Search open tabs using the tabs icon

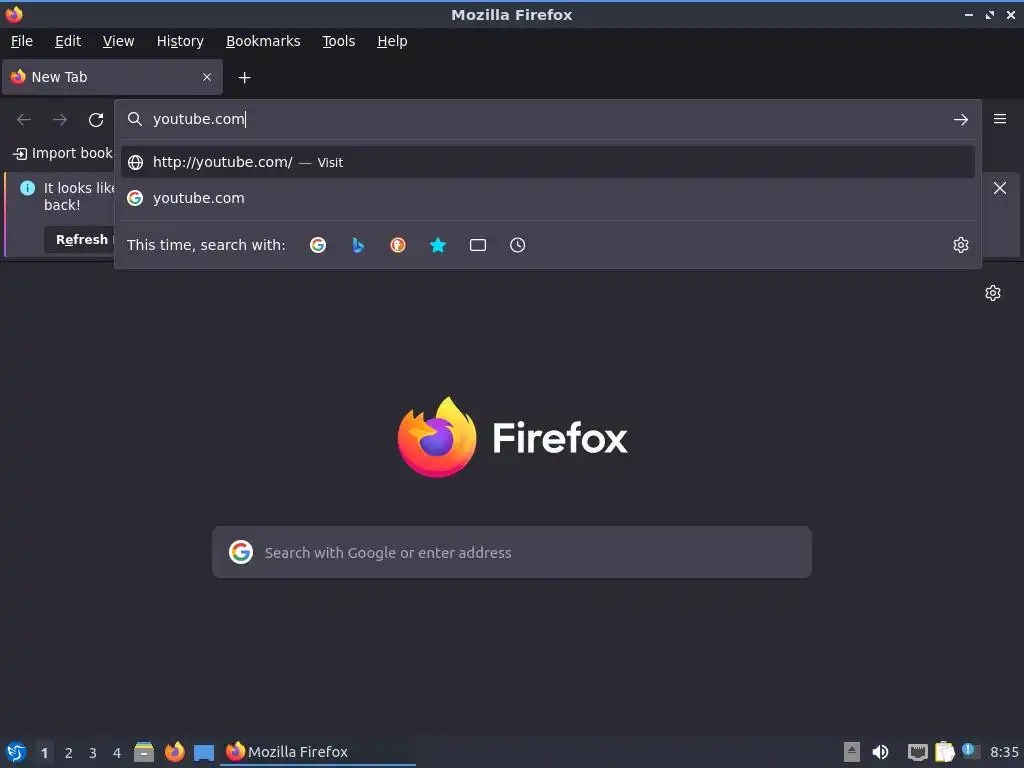478,245
